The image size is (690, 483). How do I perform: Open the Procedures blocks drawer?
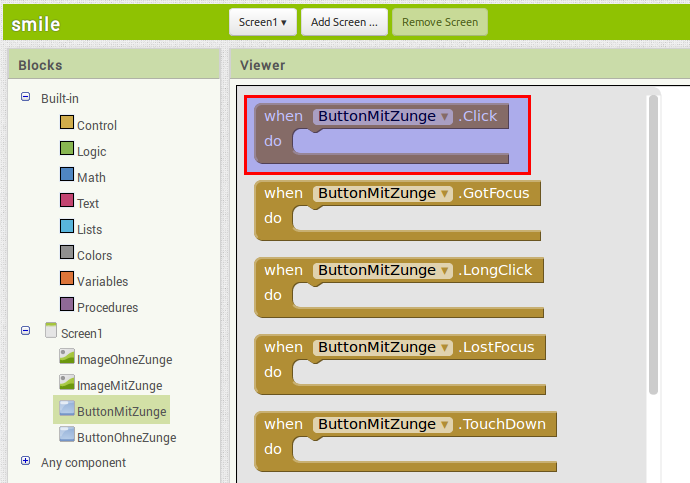click(x=67, y=305)
